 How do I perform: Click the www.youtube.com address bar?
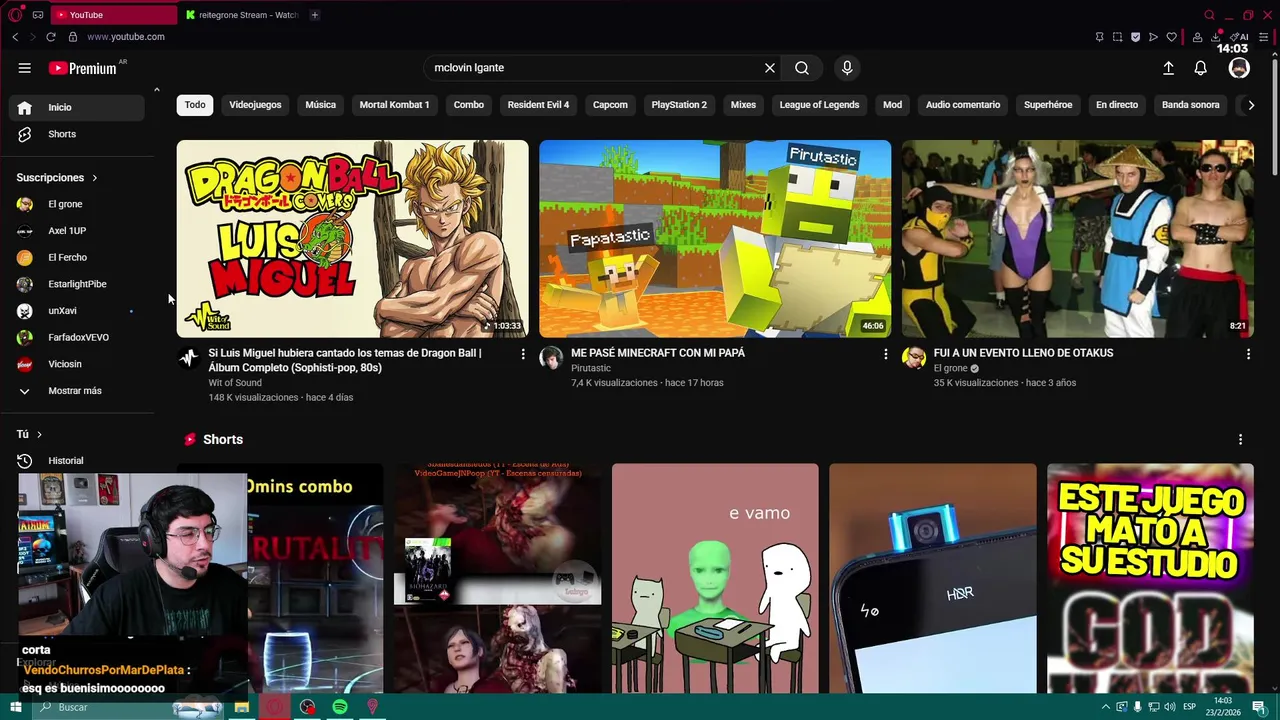point(126,37)
